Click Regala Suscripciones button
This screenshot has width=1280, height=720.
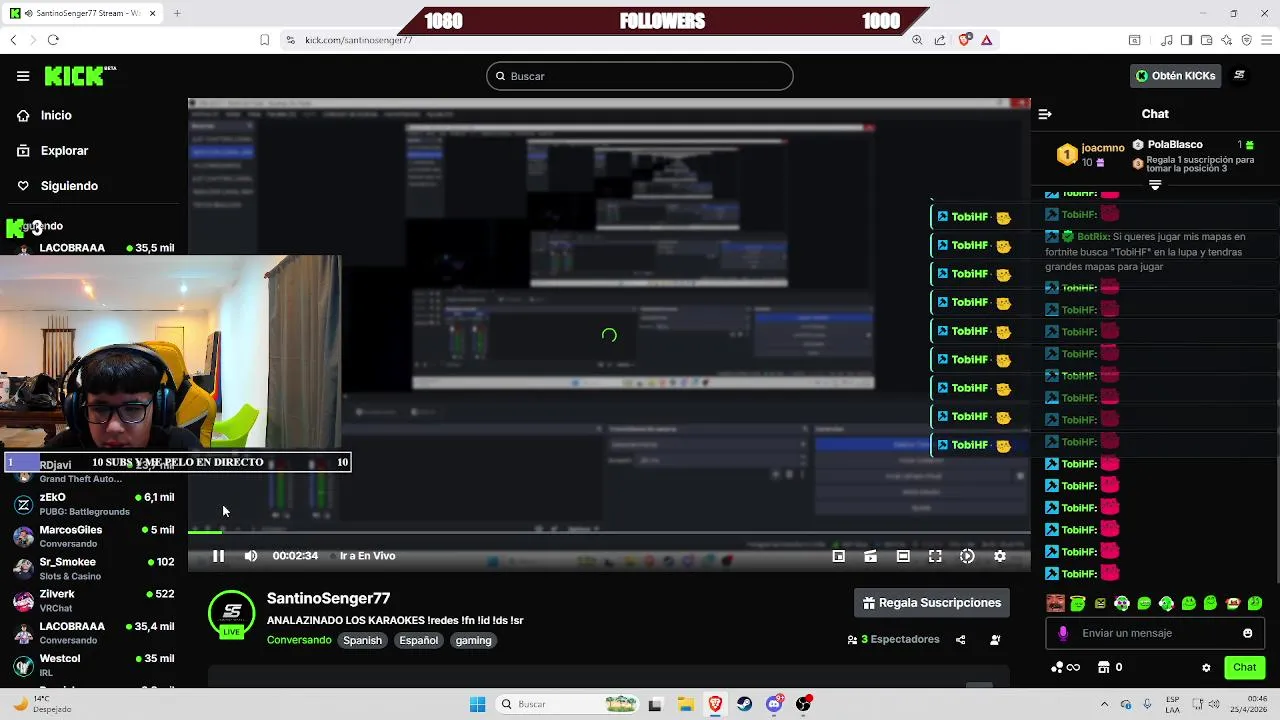click(x=932, y=603)
